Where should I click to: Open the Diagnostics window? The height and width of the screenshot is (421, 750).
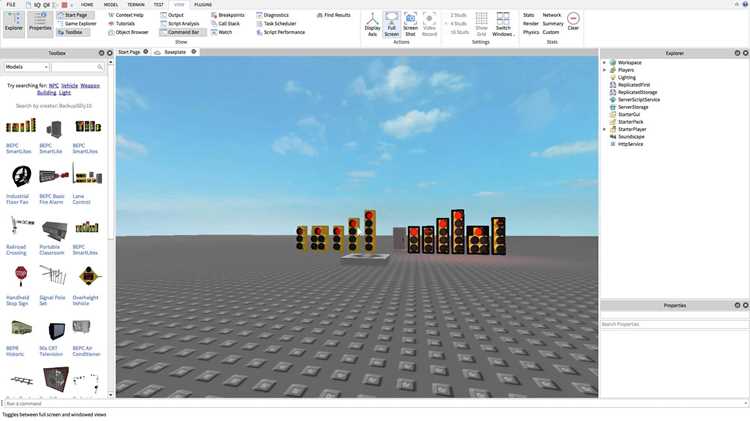coord(273,15)
